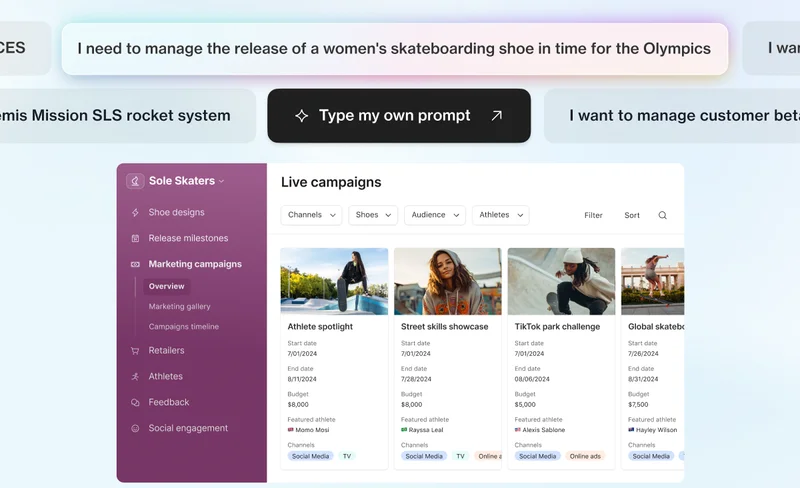Viewport: 800px width, 488px height.
Task: Go to Retailers in the sidebar
Action: pyautogui.click(x=166, y=351)
